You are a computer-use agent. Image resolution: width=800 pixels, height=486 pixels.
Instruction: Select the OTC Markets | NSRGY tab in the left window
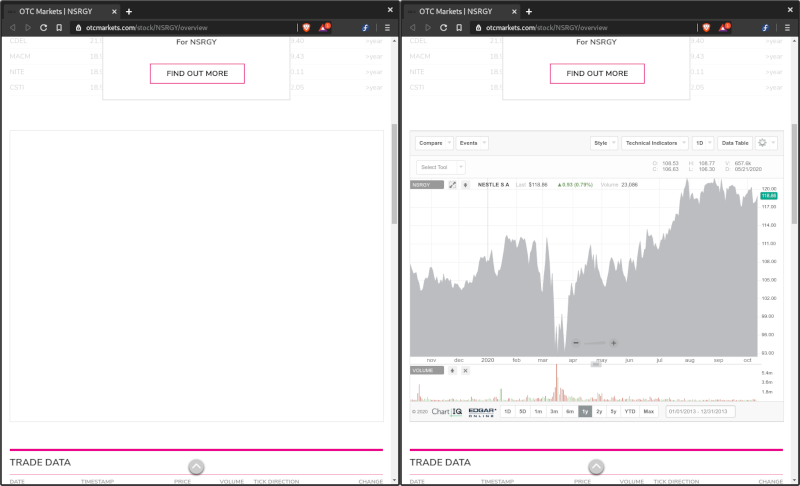click(x=62, y=11)
